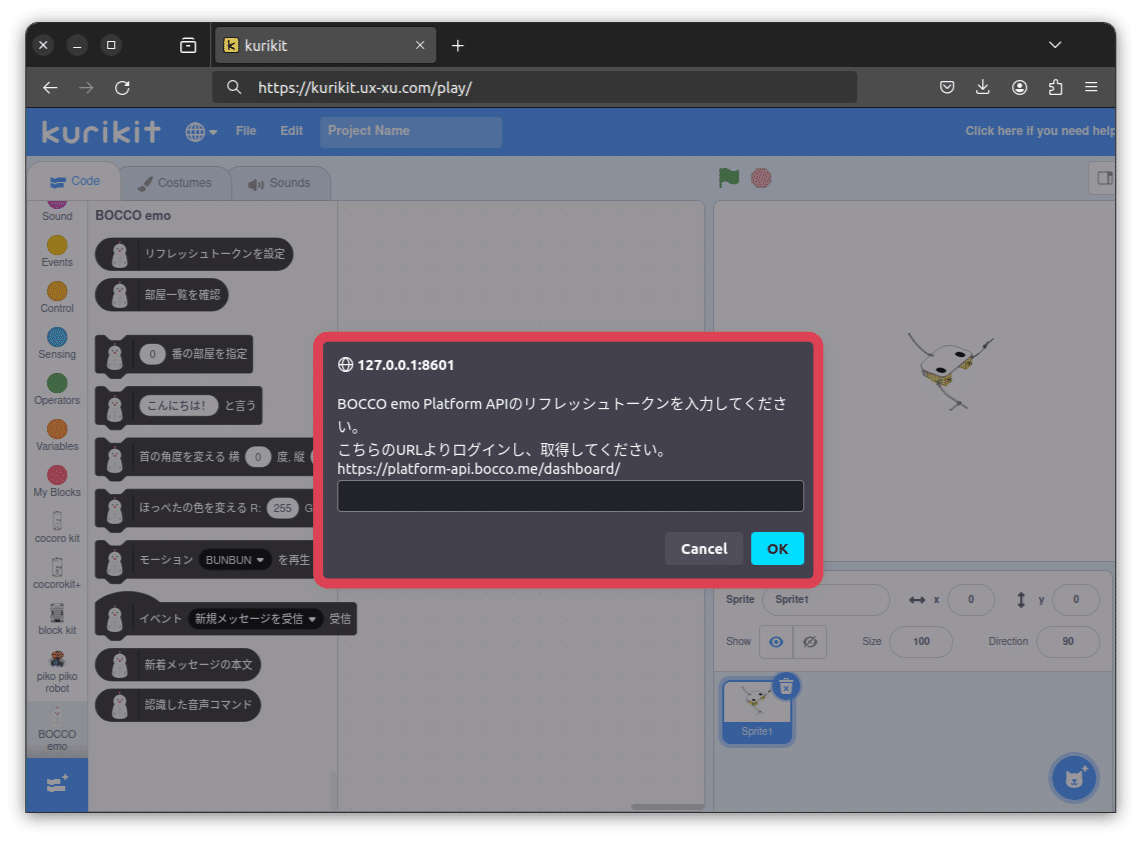
Task: Click the refresh token input field
Action: pos(570,496)
